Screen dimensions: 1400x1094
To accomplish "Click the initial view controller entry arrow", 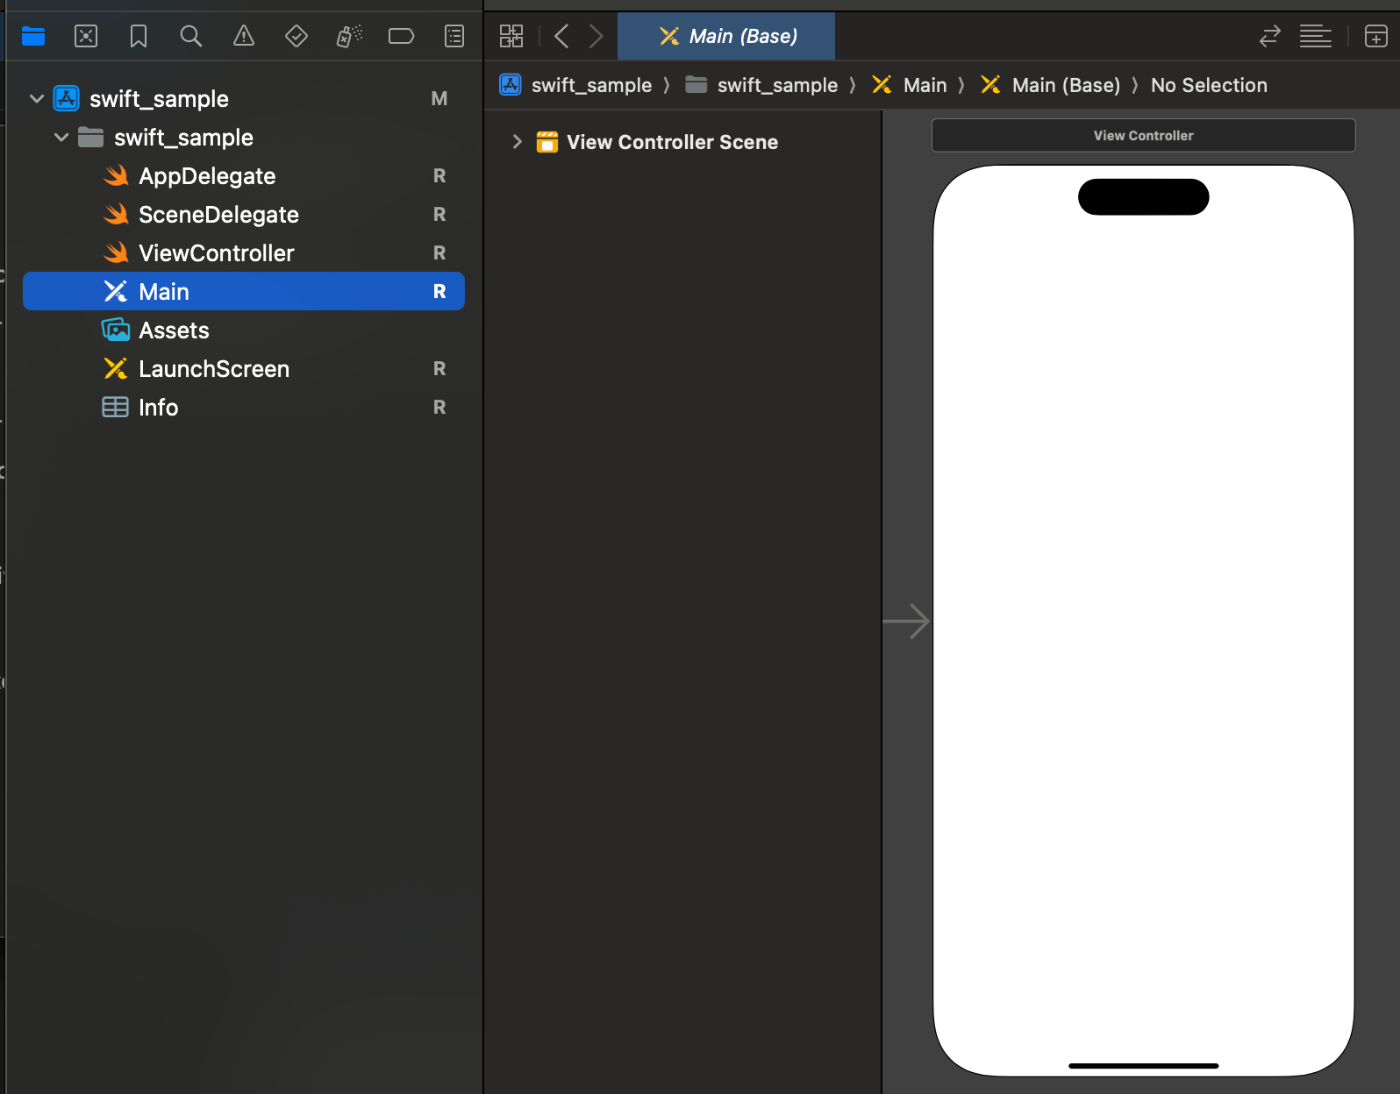I will (x=906, y=622).
